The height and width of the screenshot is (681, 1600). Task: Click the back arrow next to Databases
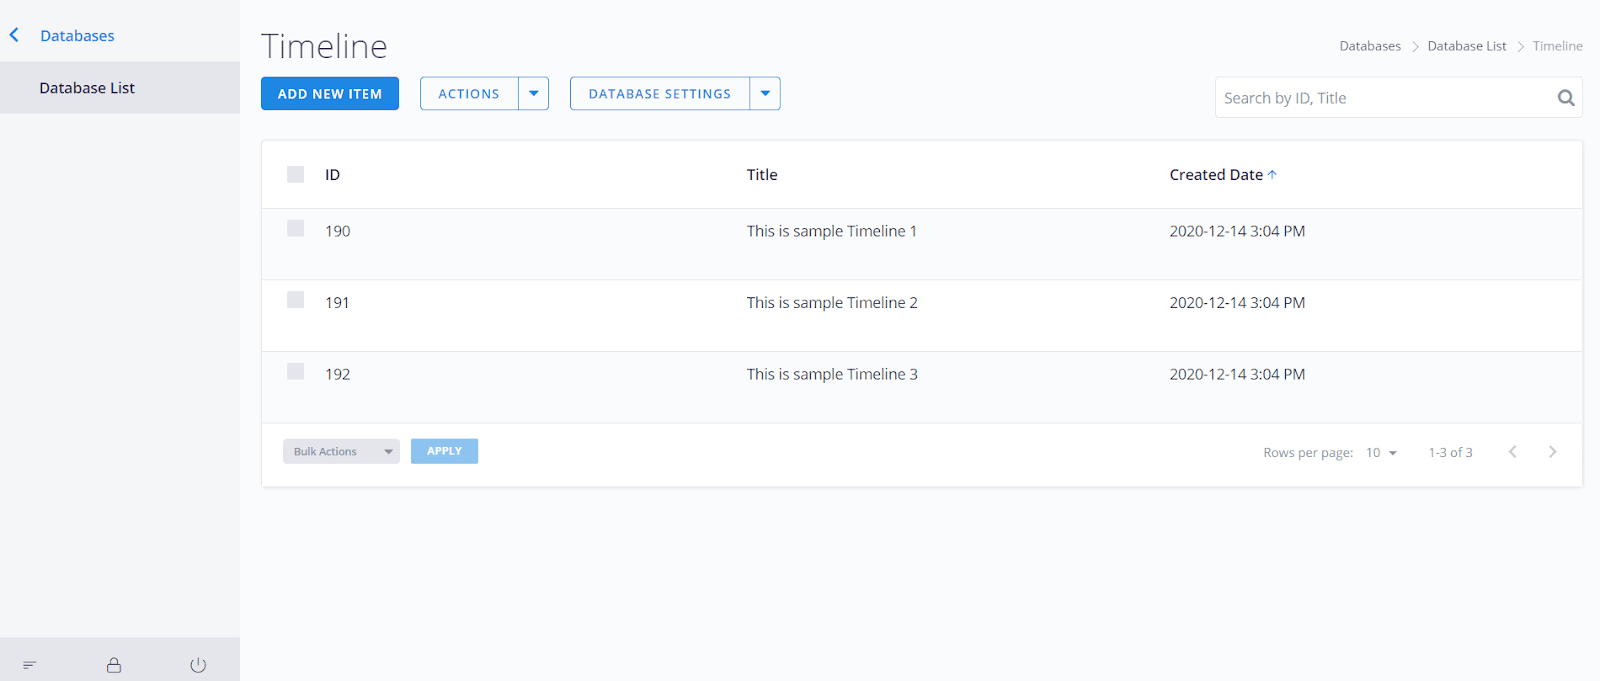[x=14, y=35]
